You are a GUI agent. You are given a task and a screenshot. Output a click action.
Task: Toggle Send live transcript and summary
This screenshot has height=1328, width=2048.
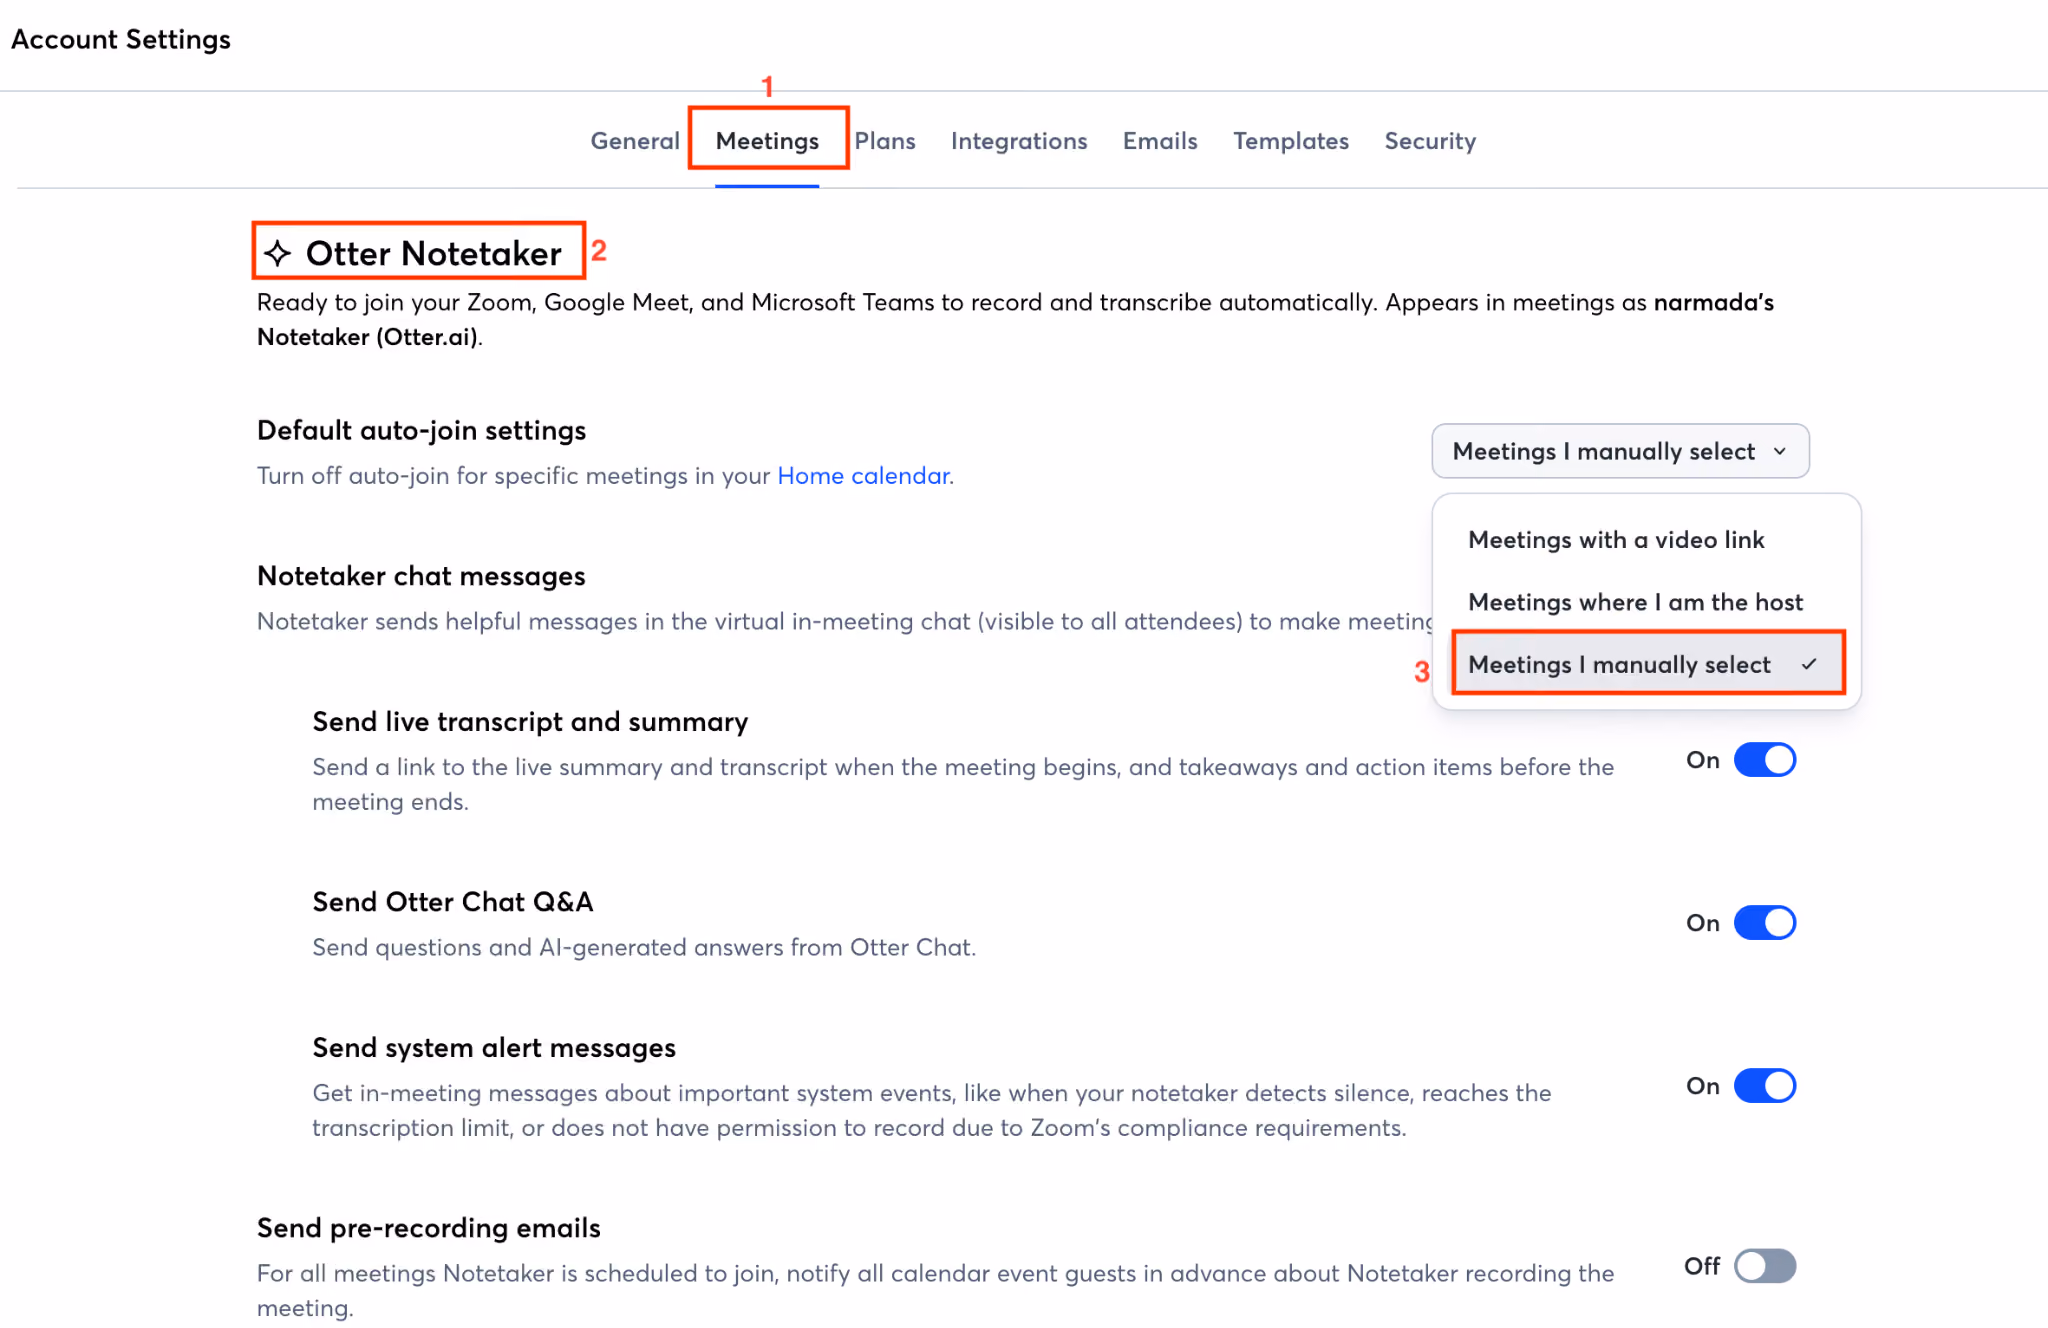coord(1765,760)
